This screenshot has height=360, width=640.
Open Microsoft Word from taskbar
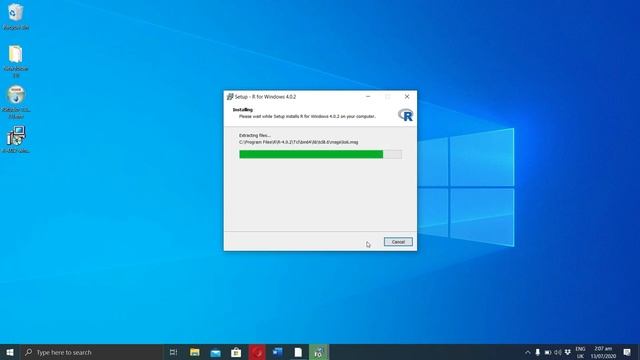[278, 352]
